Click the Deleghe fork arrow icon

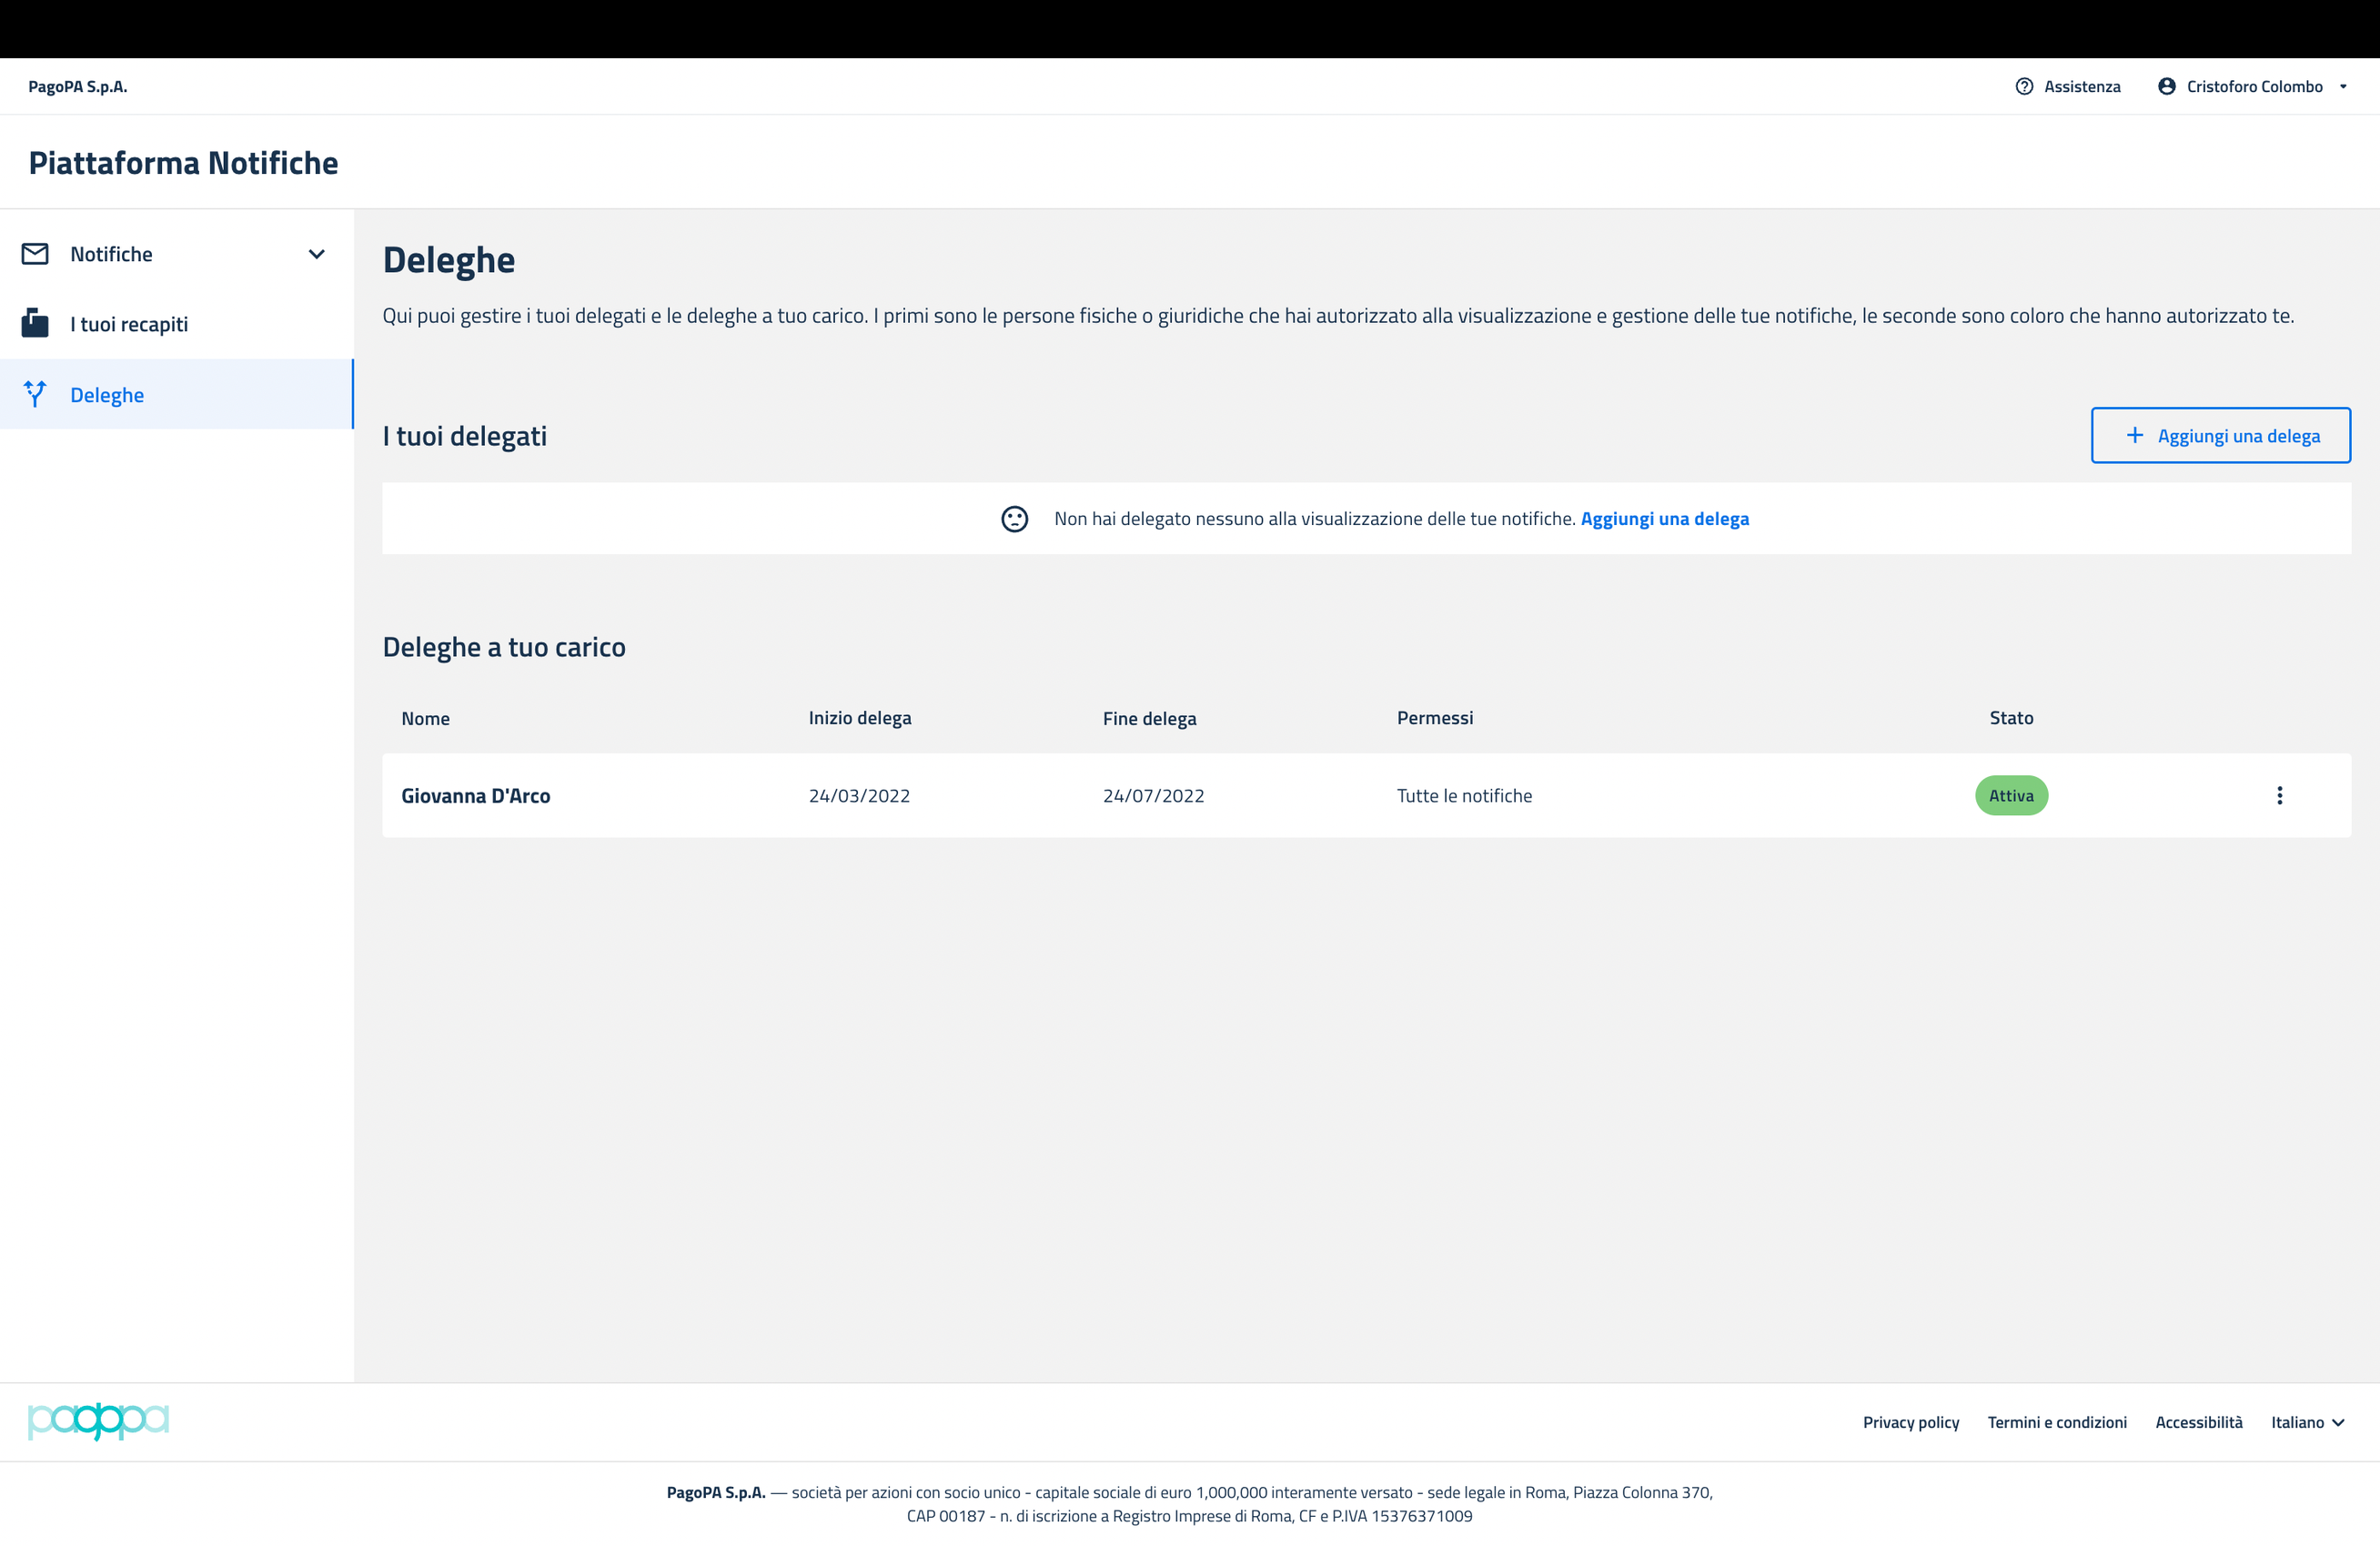point(35,394)
